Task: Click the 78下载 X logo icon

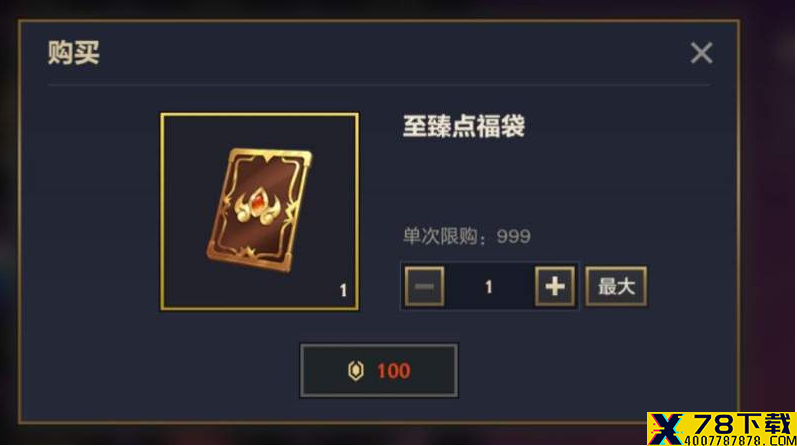Action: [667, 429]
